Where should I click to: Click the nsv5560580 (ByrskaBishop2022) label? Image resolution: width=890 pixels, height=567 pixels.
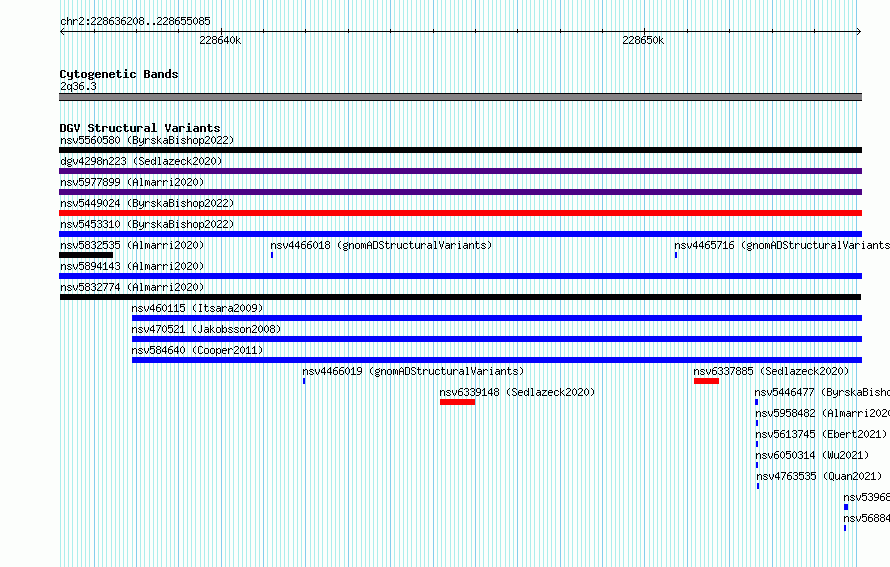pos(147,140)
